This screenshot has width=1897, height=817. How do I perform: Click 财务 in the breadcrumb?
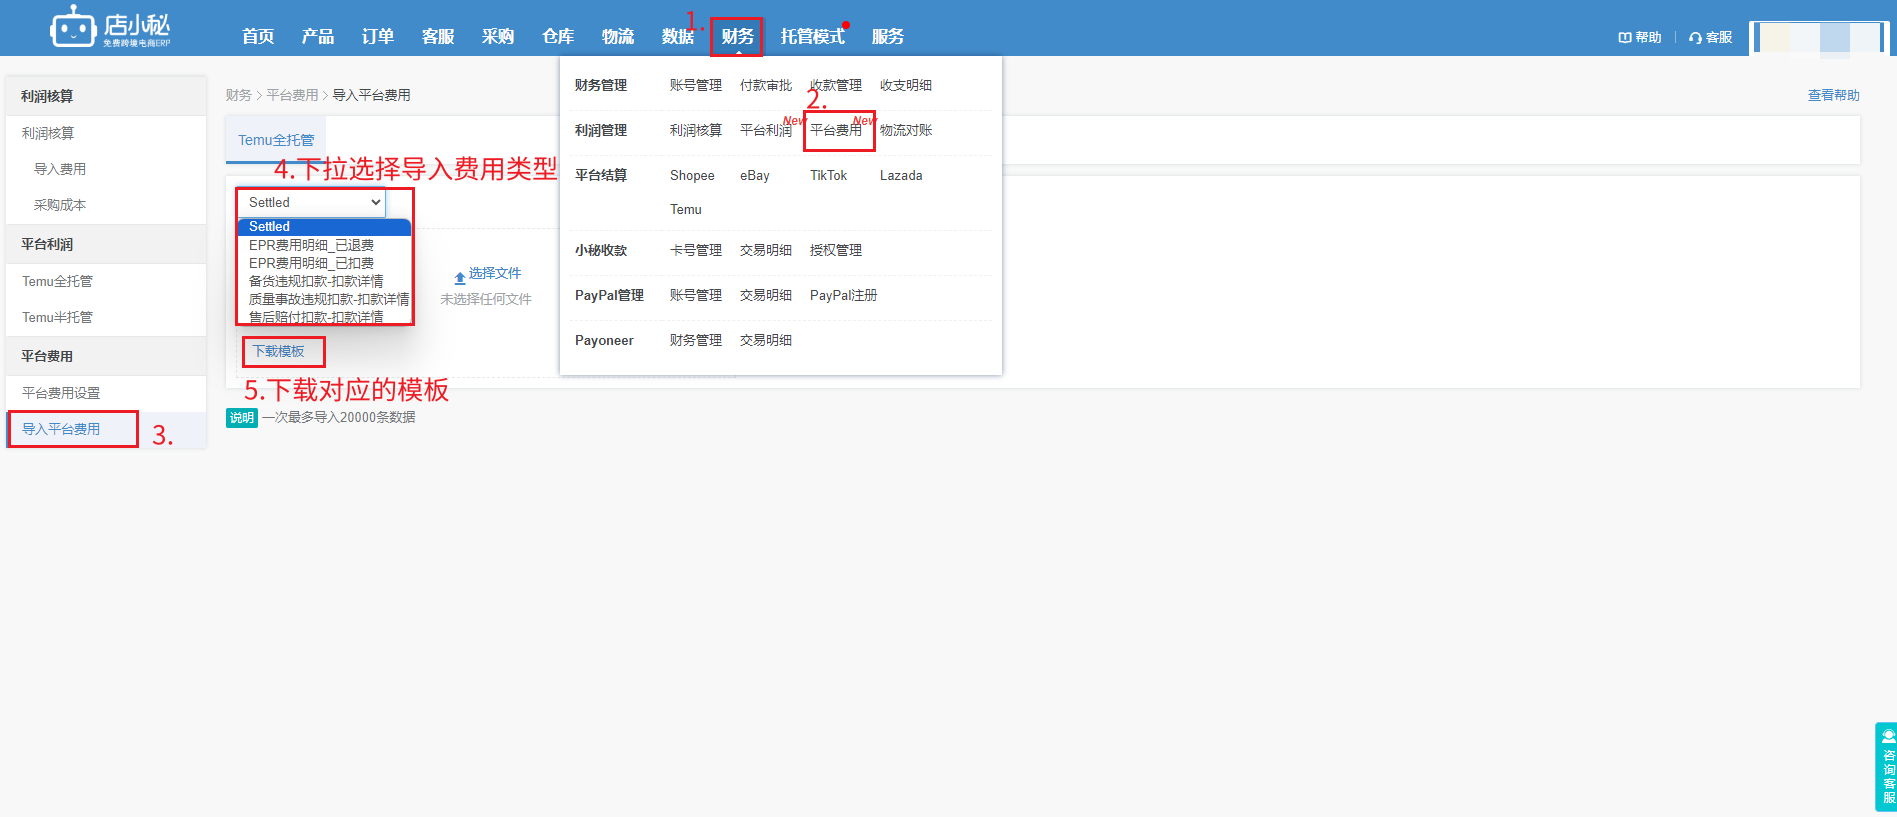[239, 95]
